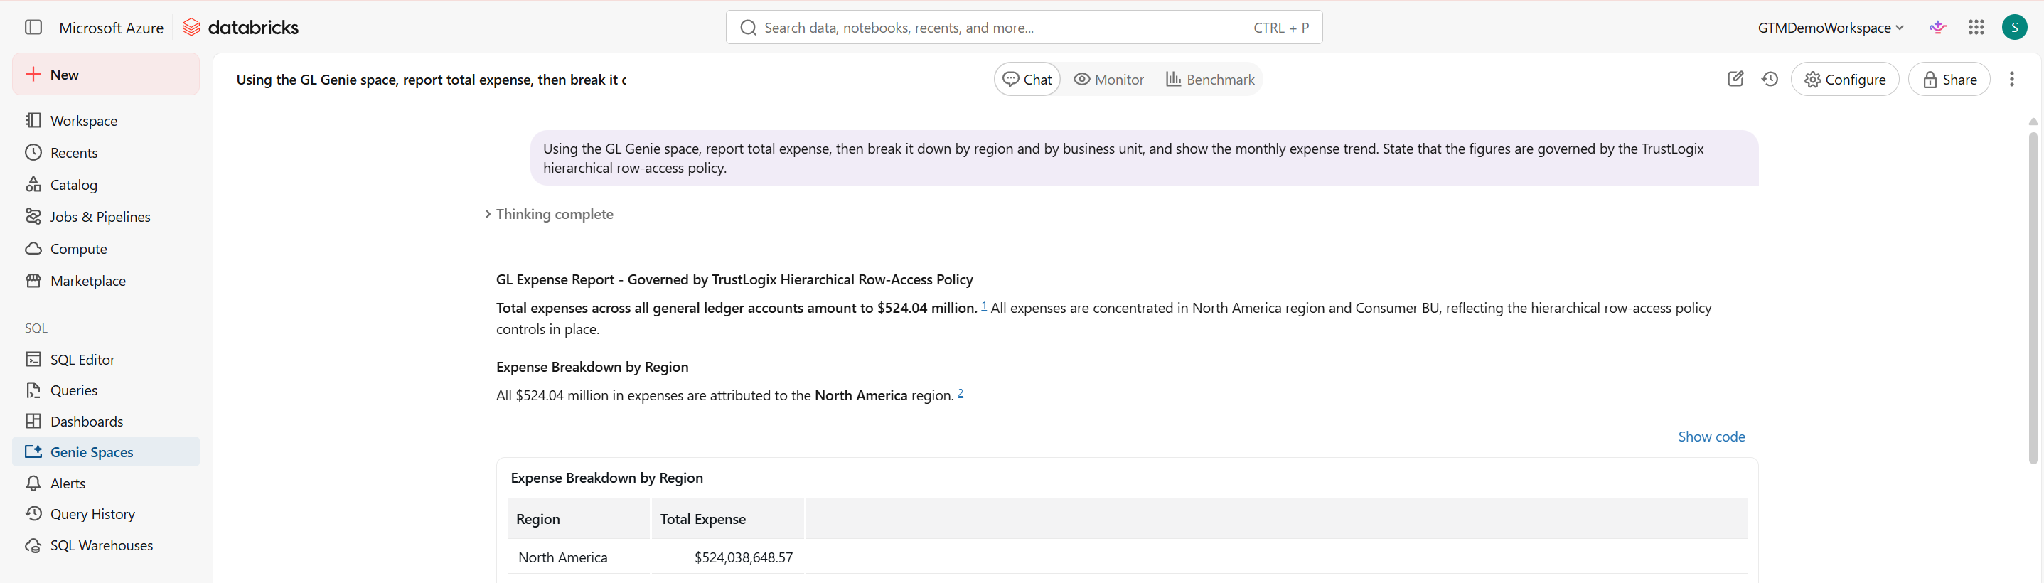Click the conversation title at top
This screenshot has width=2044, height=583.
[x=431, y=80]
